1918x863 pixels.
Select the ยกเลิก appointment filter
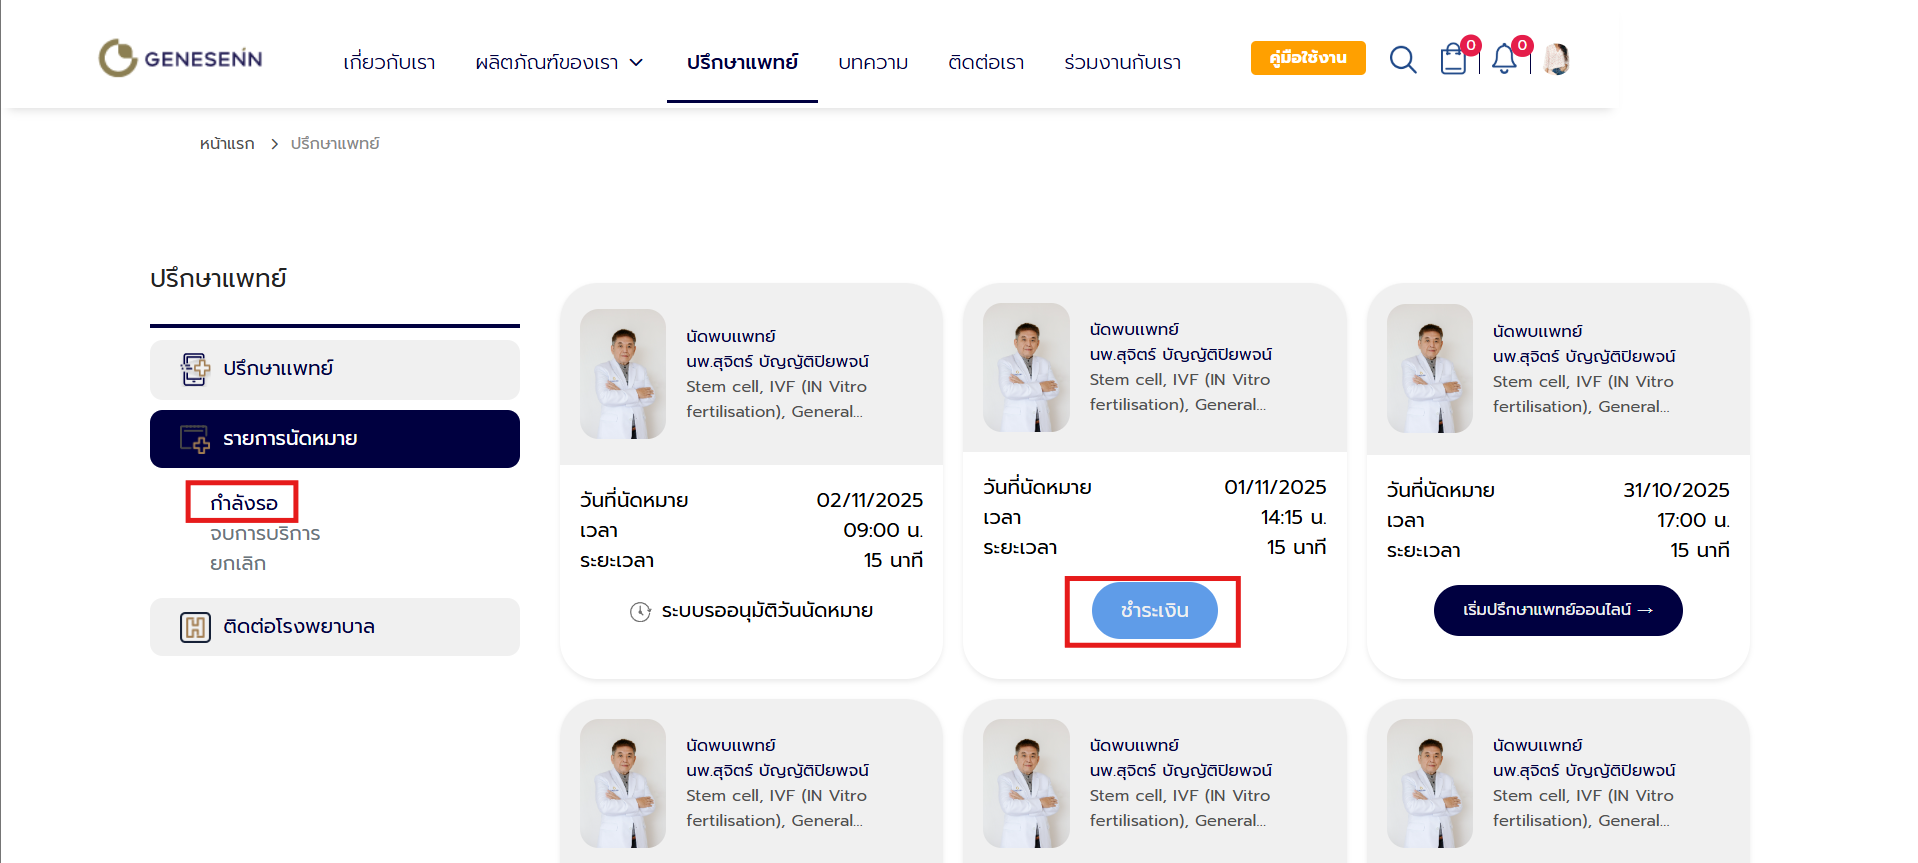click(238, 563)
